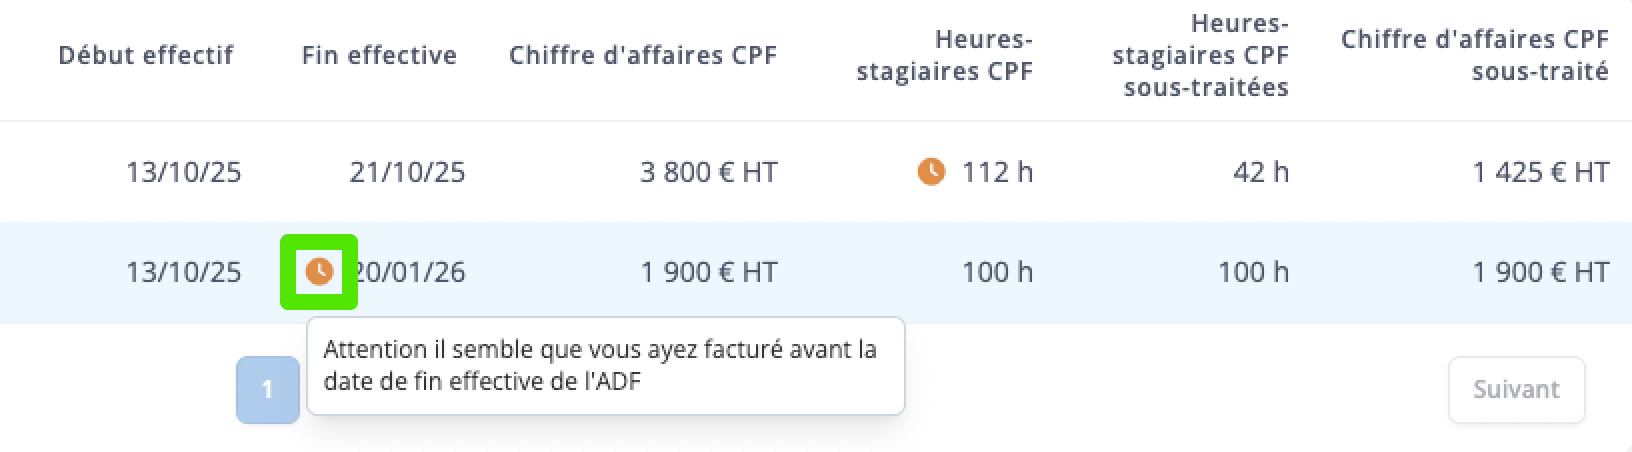Click Heures-stagiaires CPF sous-traitées header
The width and height of the screenshot is (1632, 452).
click(1200, 55)
